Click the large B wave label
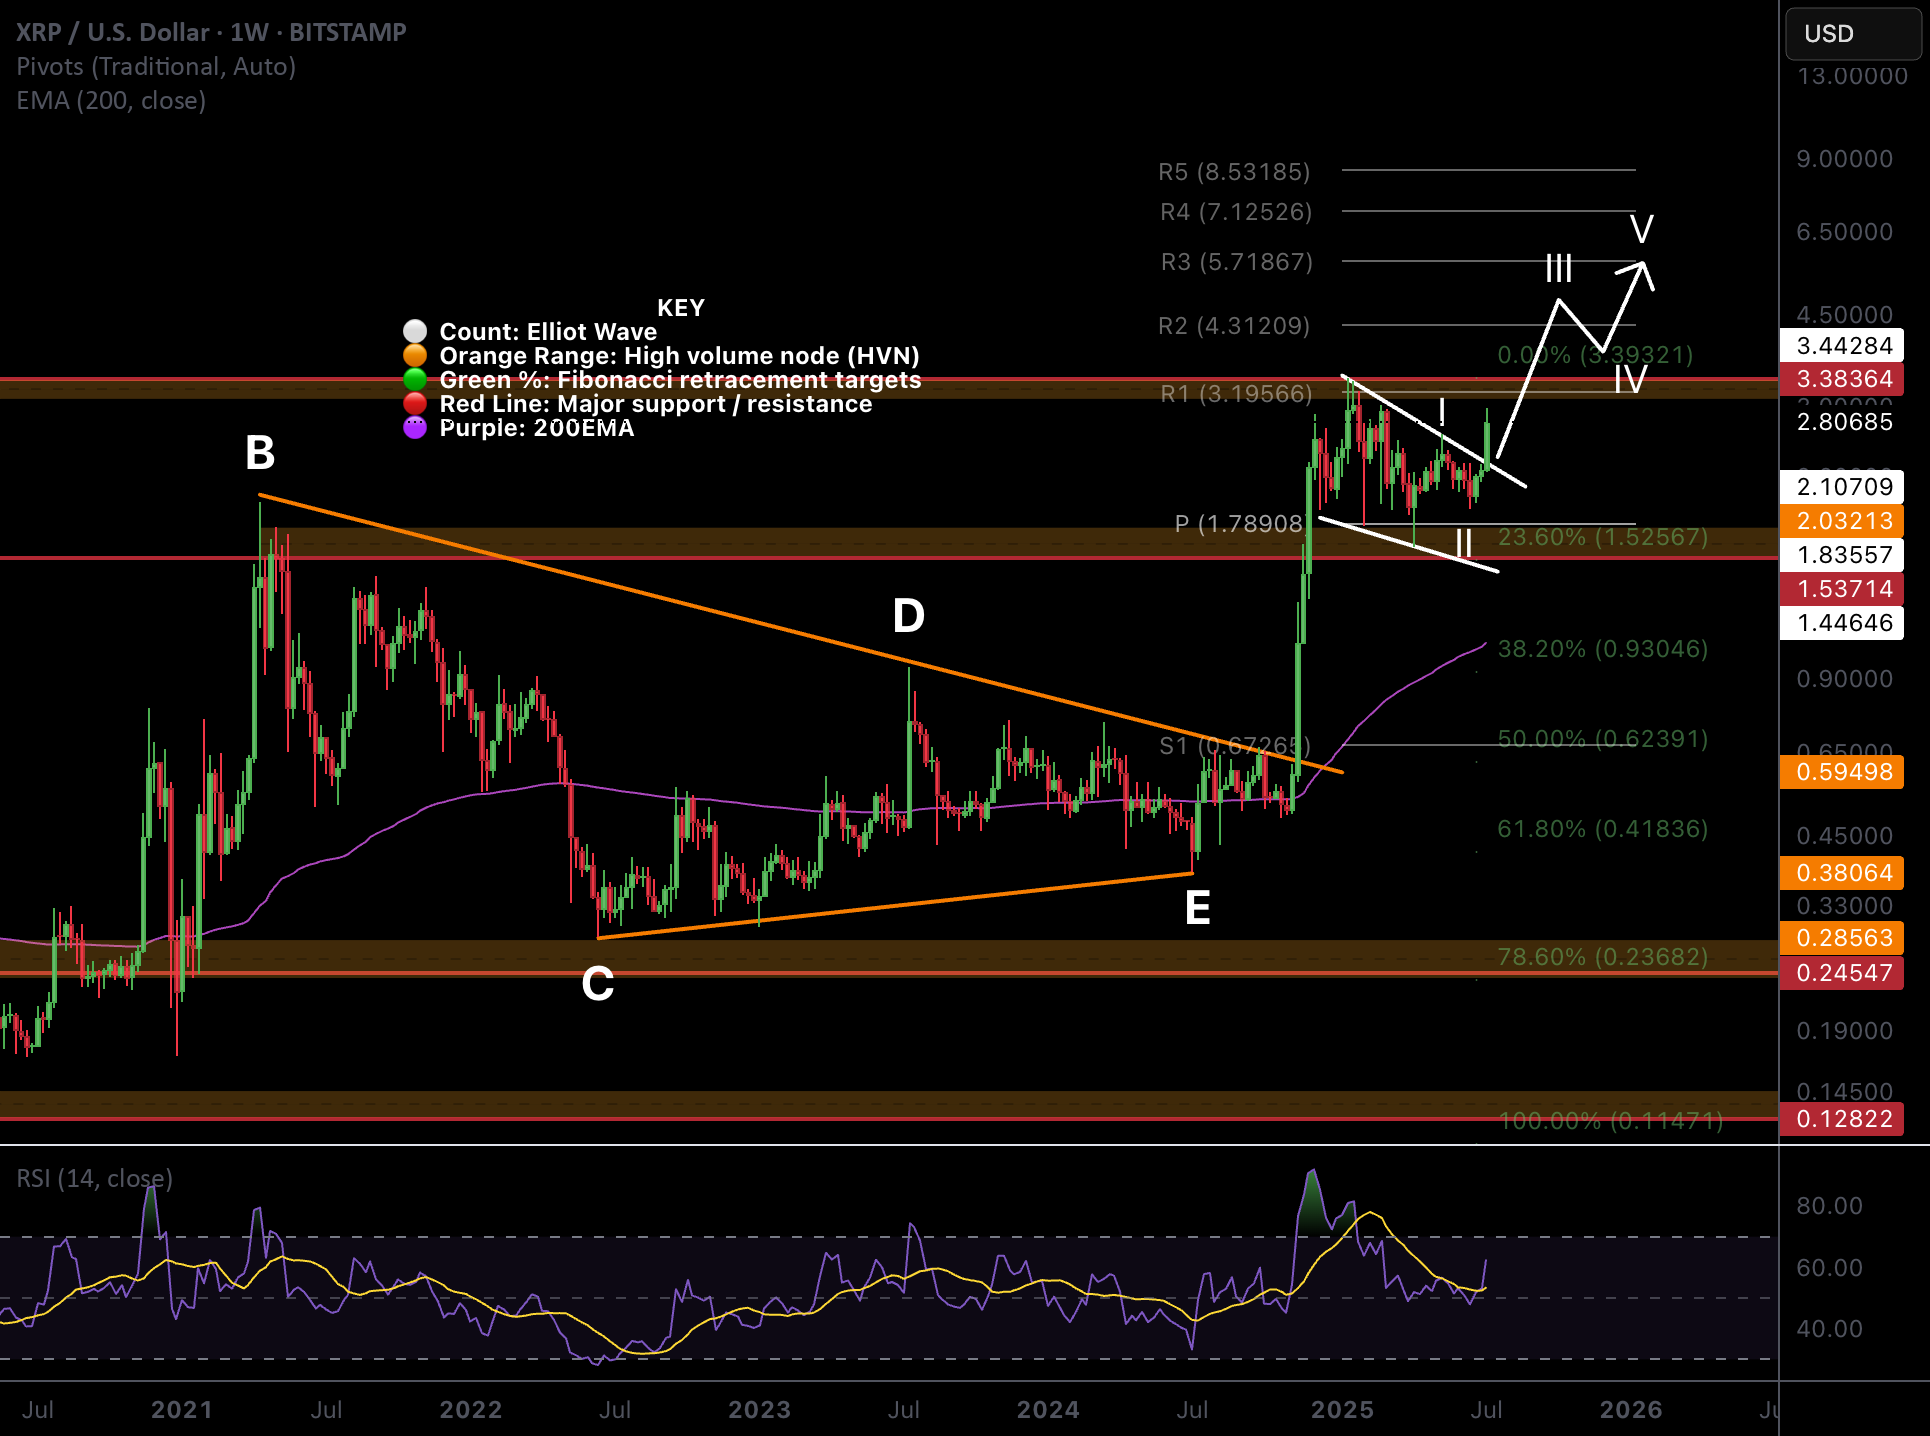This screenshot has height=1436, width=1930. 260,453
